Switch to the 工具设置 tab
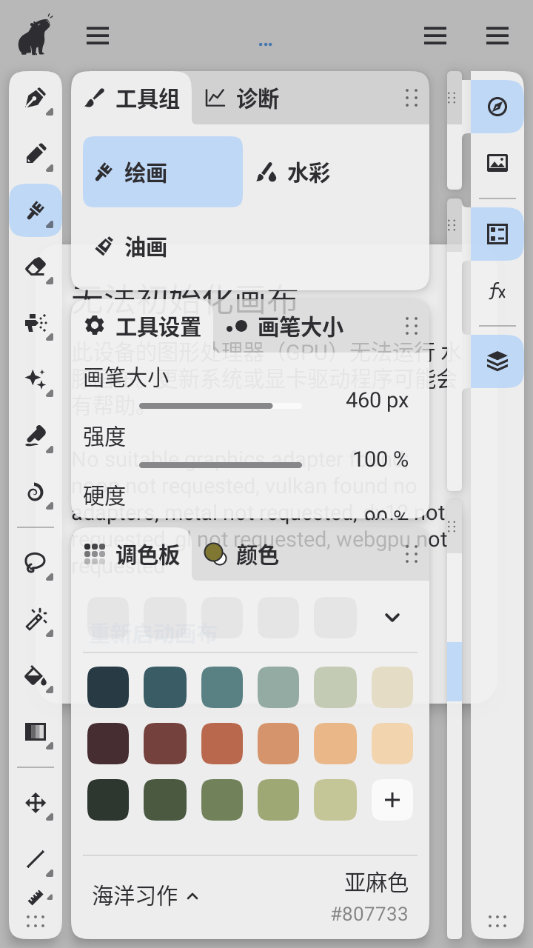Image resolution: width=533 pixels, height=948 pixels. 142,326
